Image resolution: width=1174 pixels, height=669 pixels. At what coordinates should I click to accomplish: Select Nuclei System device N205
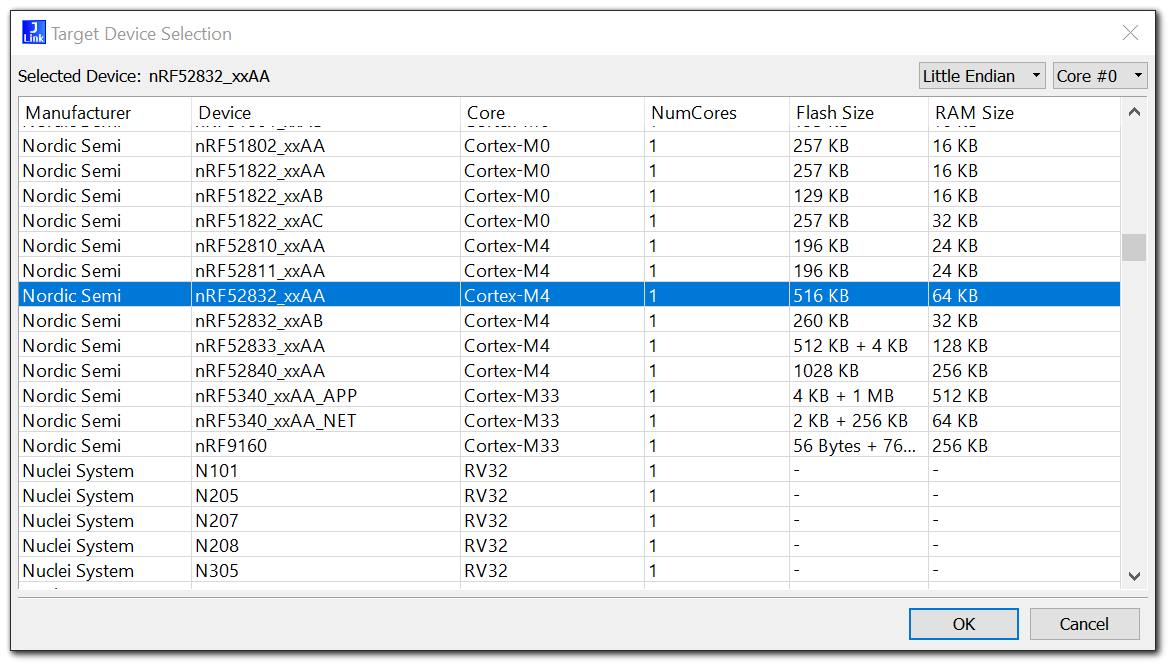(x=569, y=495)
